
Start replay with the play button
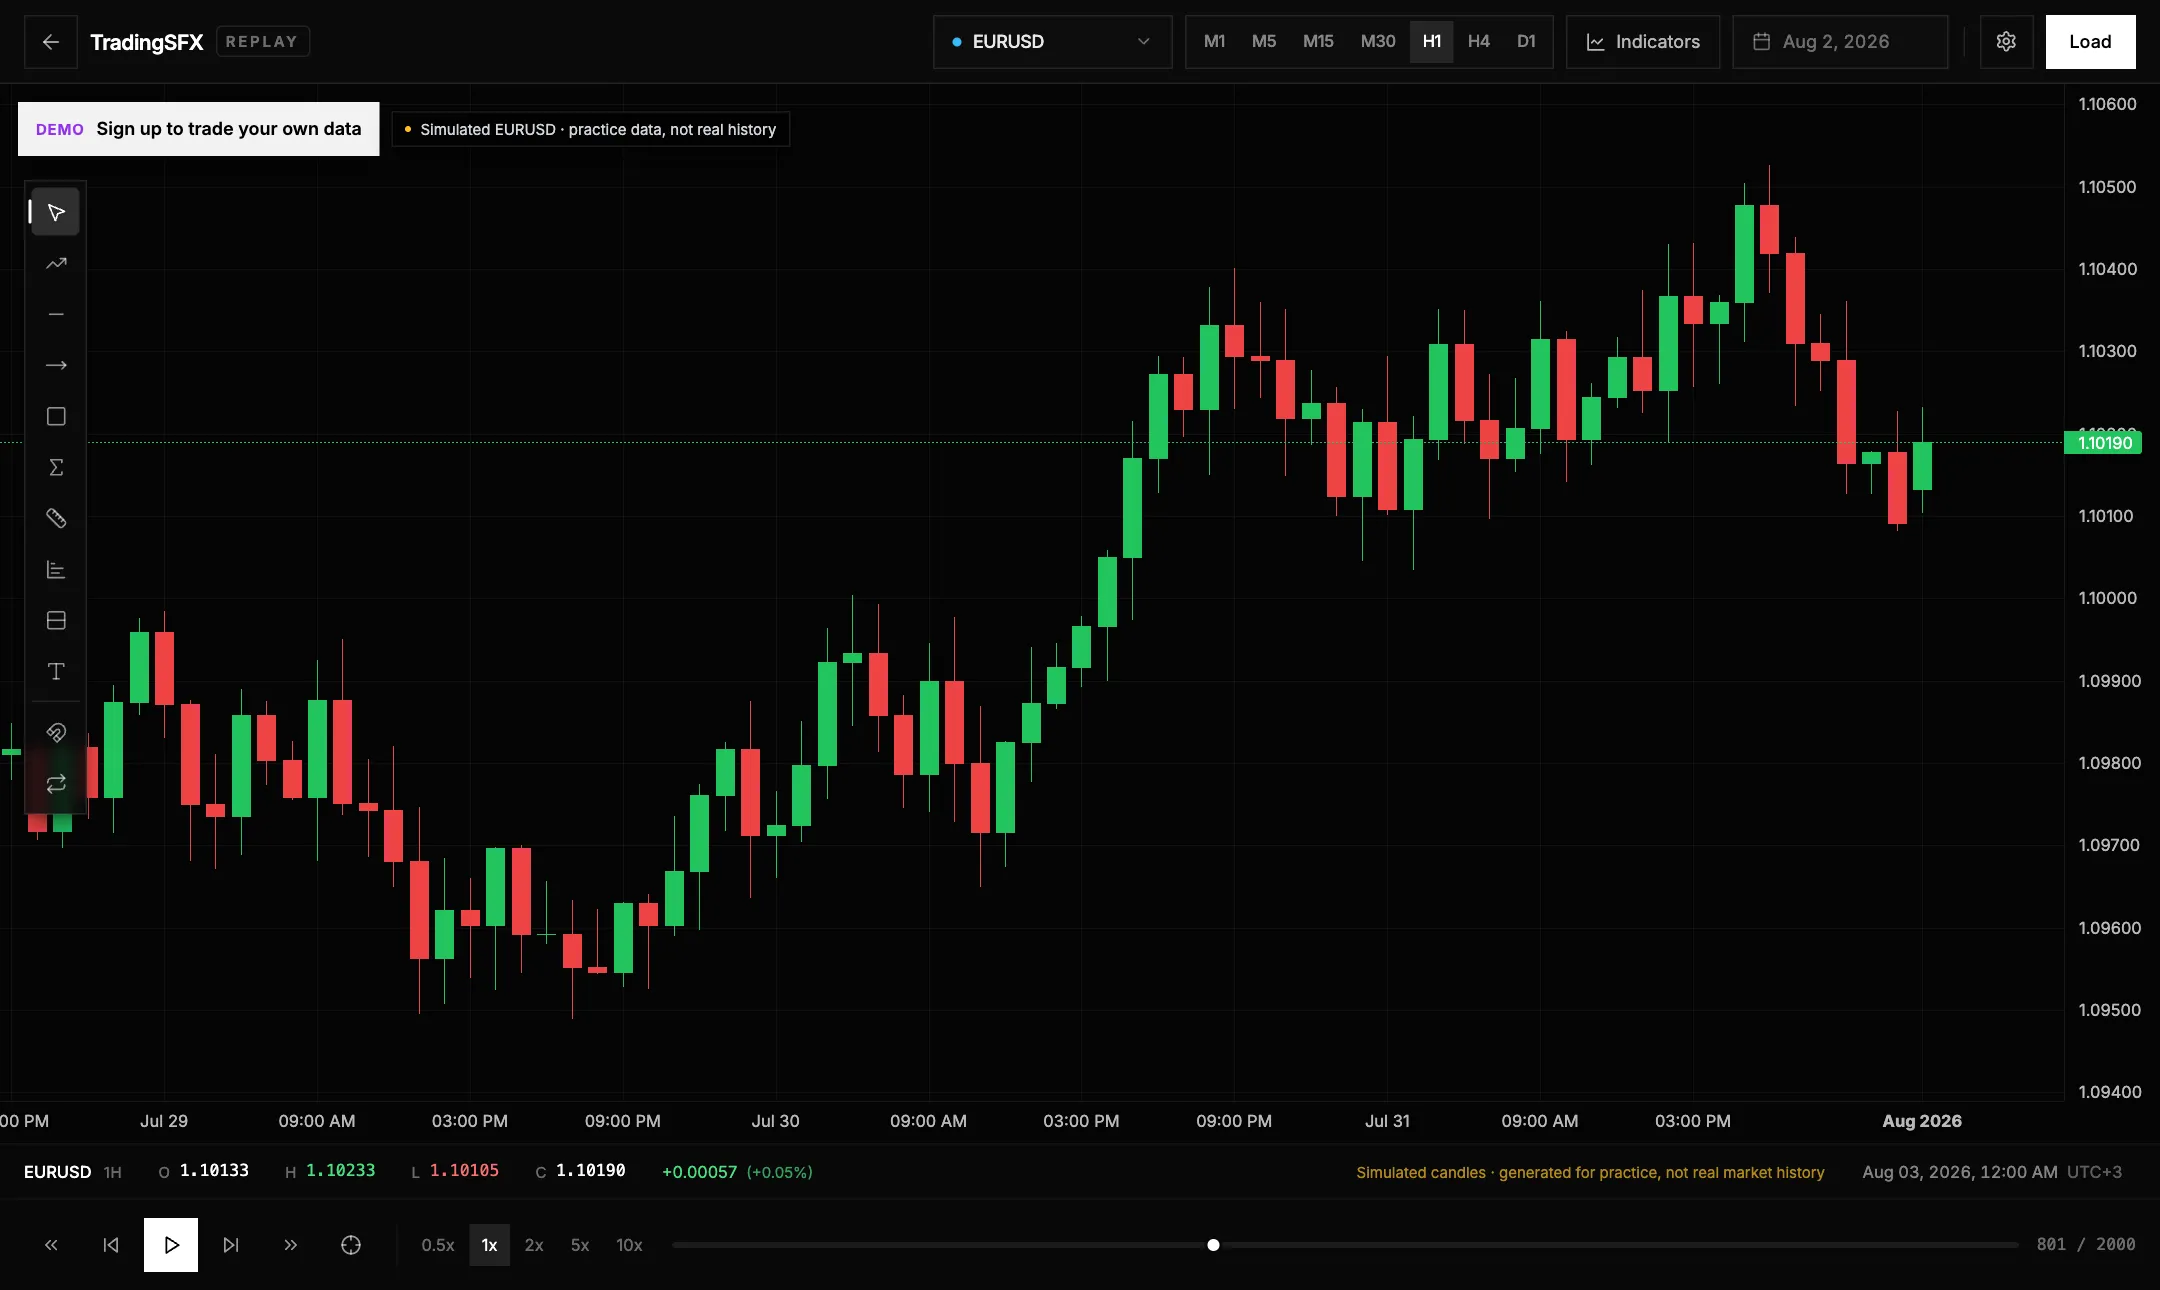[171, 1245]
